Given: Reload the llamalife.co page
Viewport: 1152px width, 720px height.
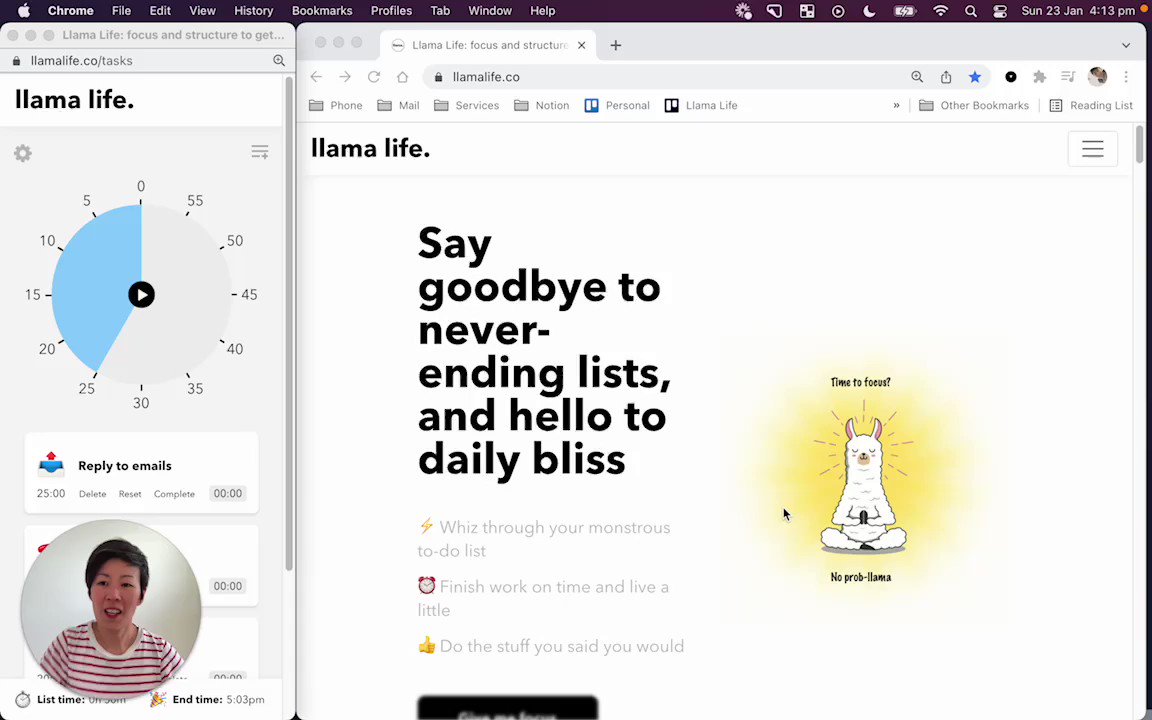Looking at the screenshot, I should coord(373,76).
